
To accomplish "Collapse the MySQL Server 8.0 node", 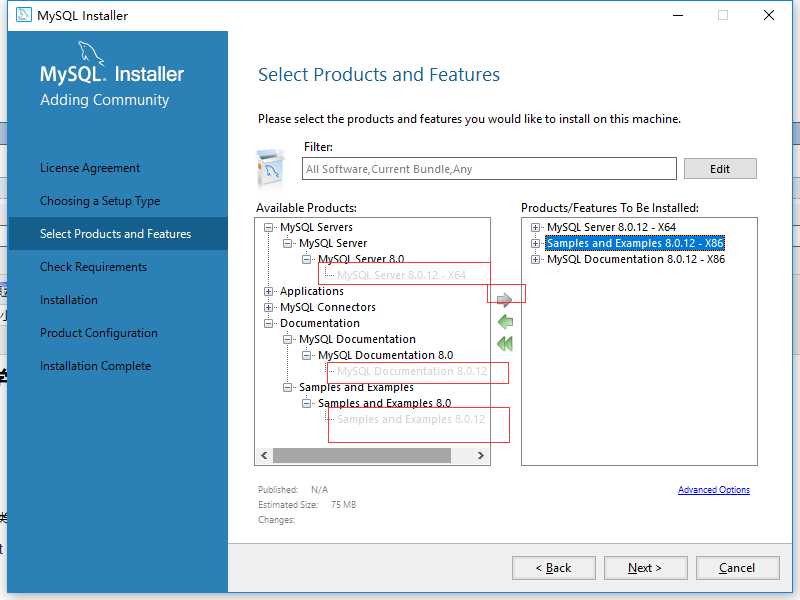I will (306, 259).
